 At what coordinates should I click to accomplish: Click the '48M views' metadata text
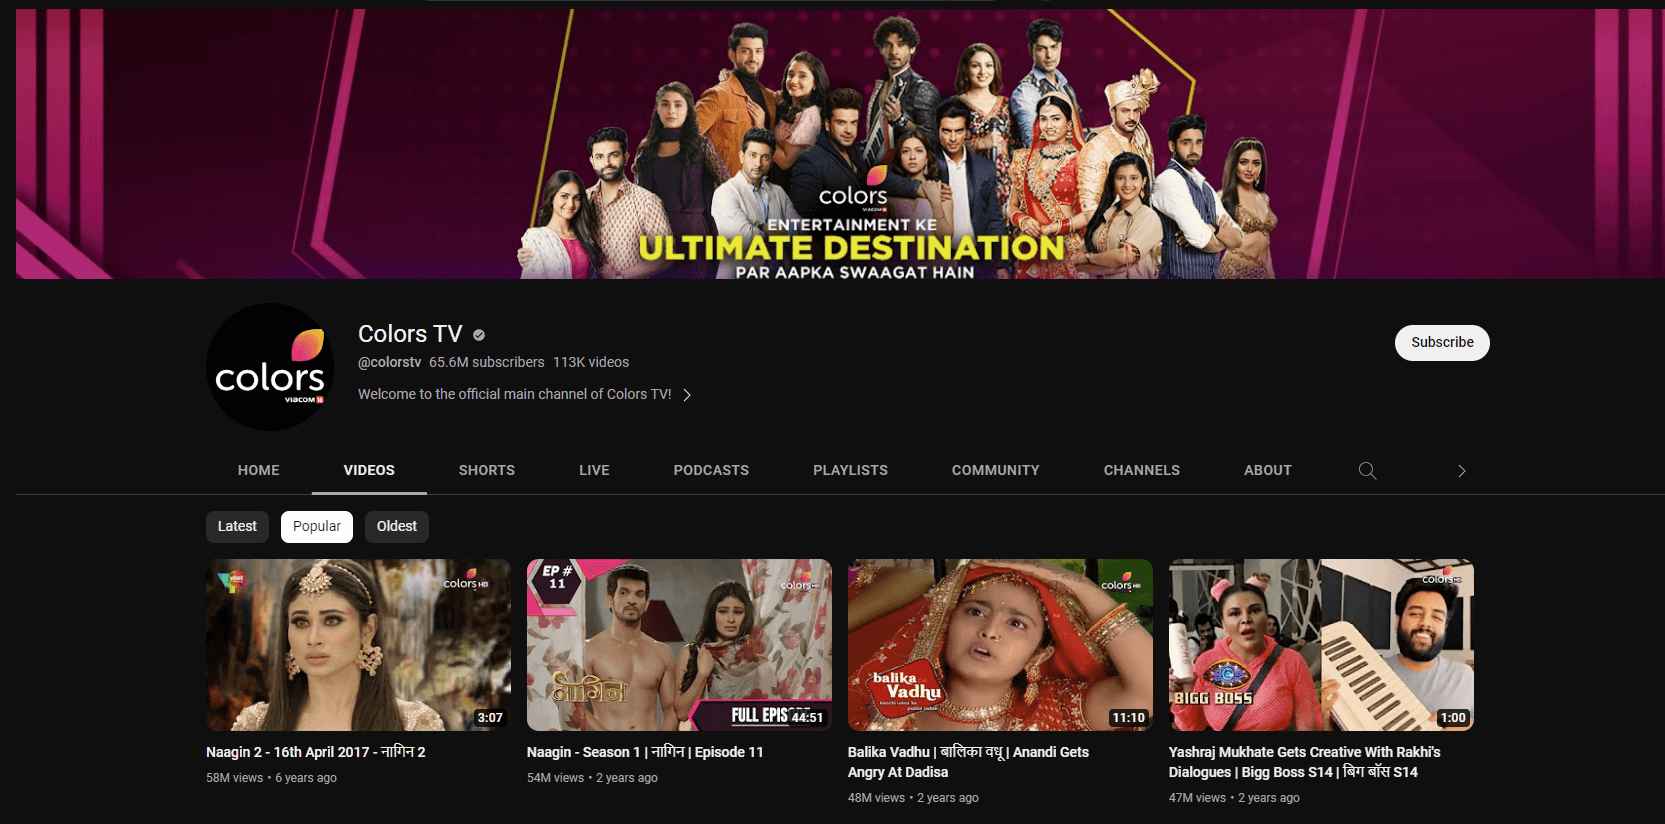[x=877, y=798]
